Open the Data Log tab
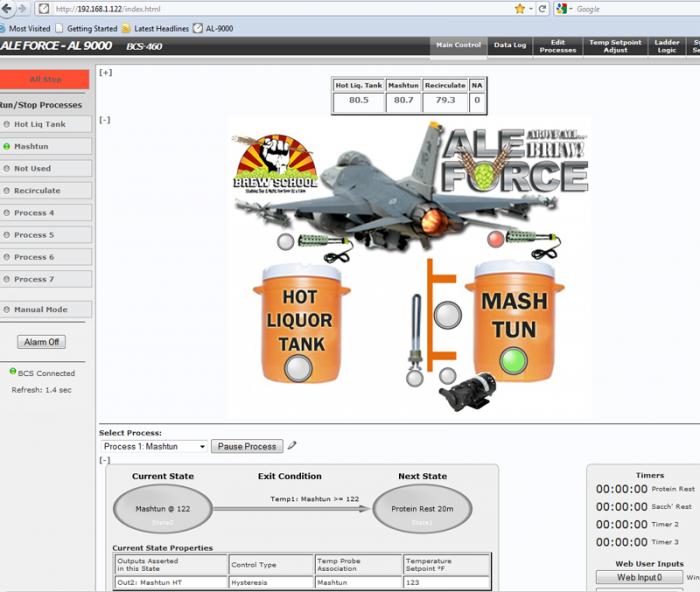The width and height of the screenshot is (700, 592). coord(510,46)
